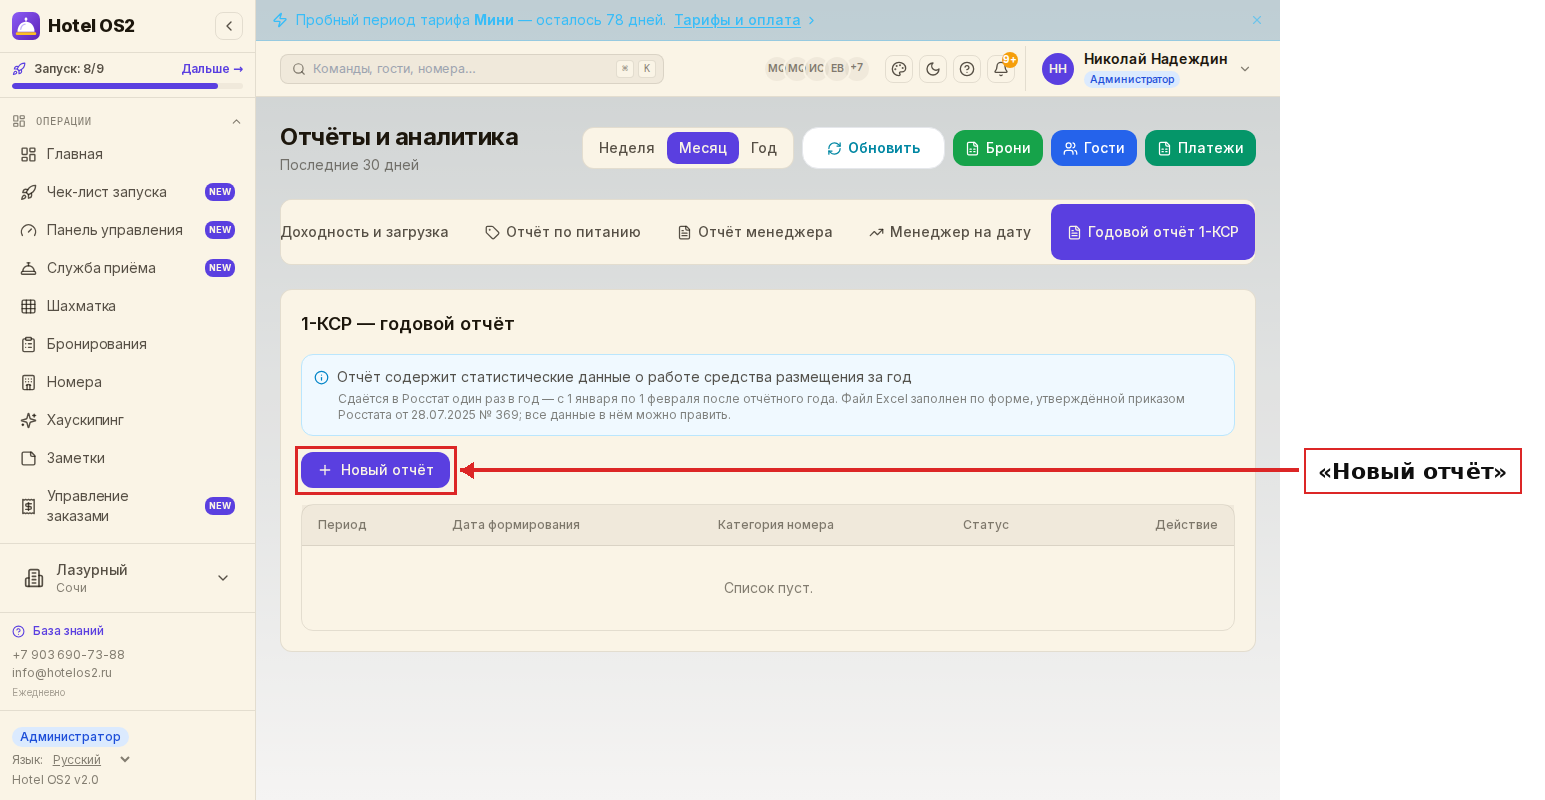Open the Менеджер на дату tab
Screen dimensions: 1545x800
(x=950, y=232)
